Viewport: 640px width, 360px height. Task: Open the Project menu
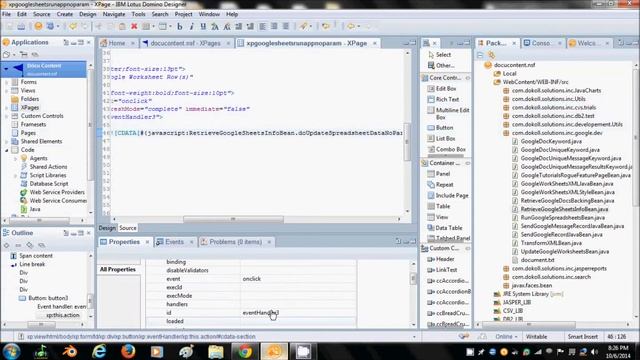coord(183,14)
